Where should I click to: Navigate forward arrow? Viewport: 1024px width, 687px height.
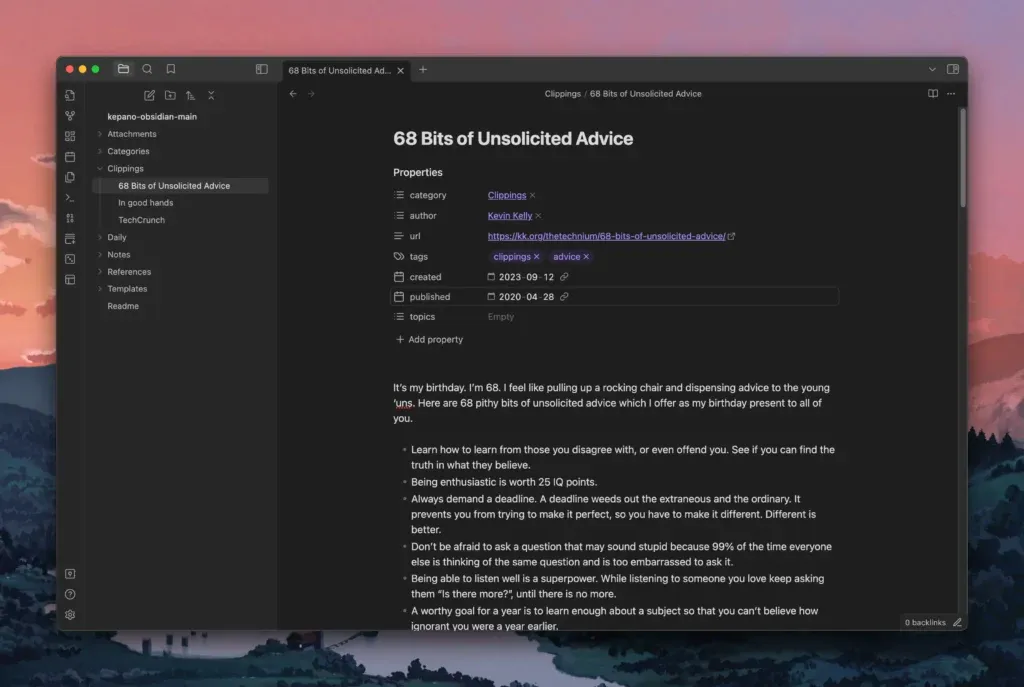click(x=311, y=94)
